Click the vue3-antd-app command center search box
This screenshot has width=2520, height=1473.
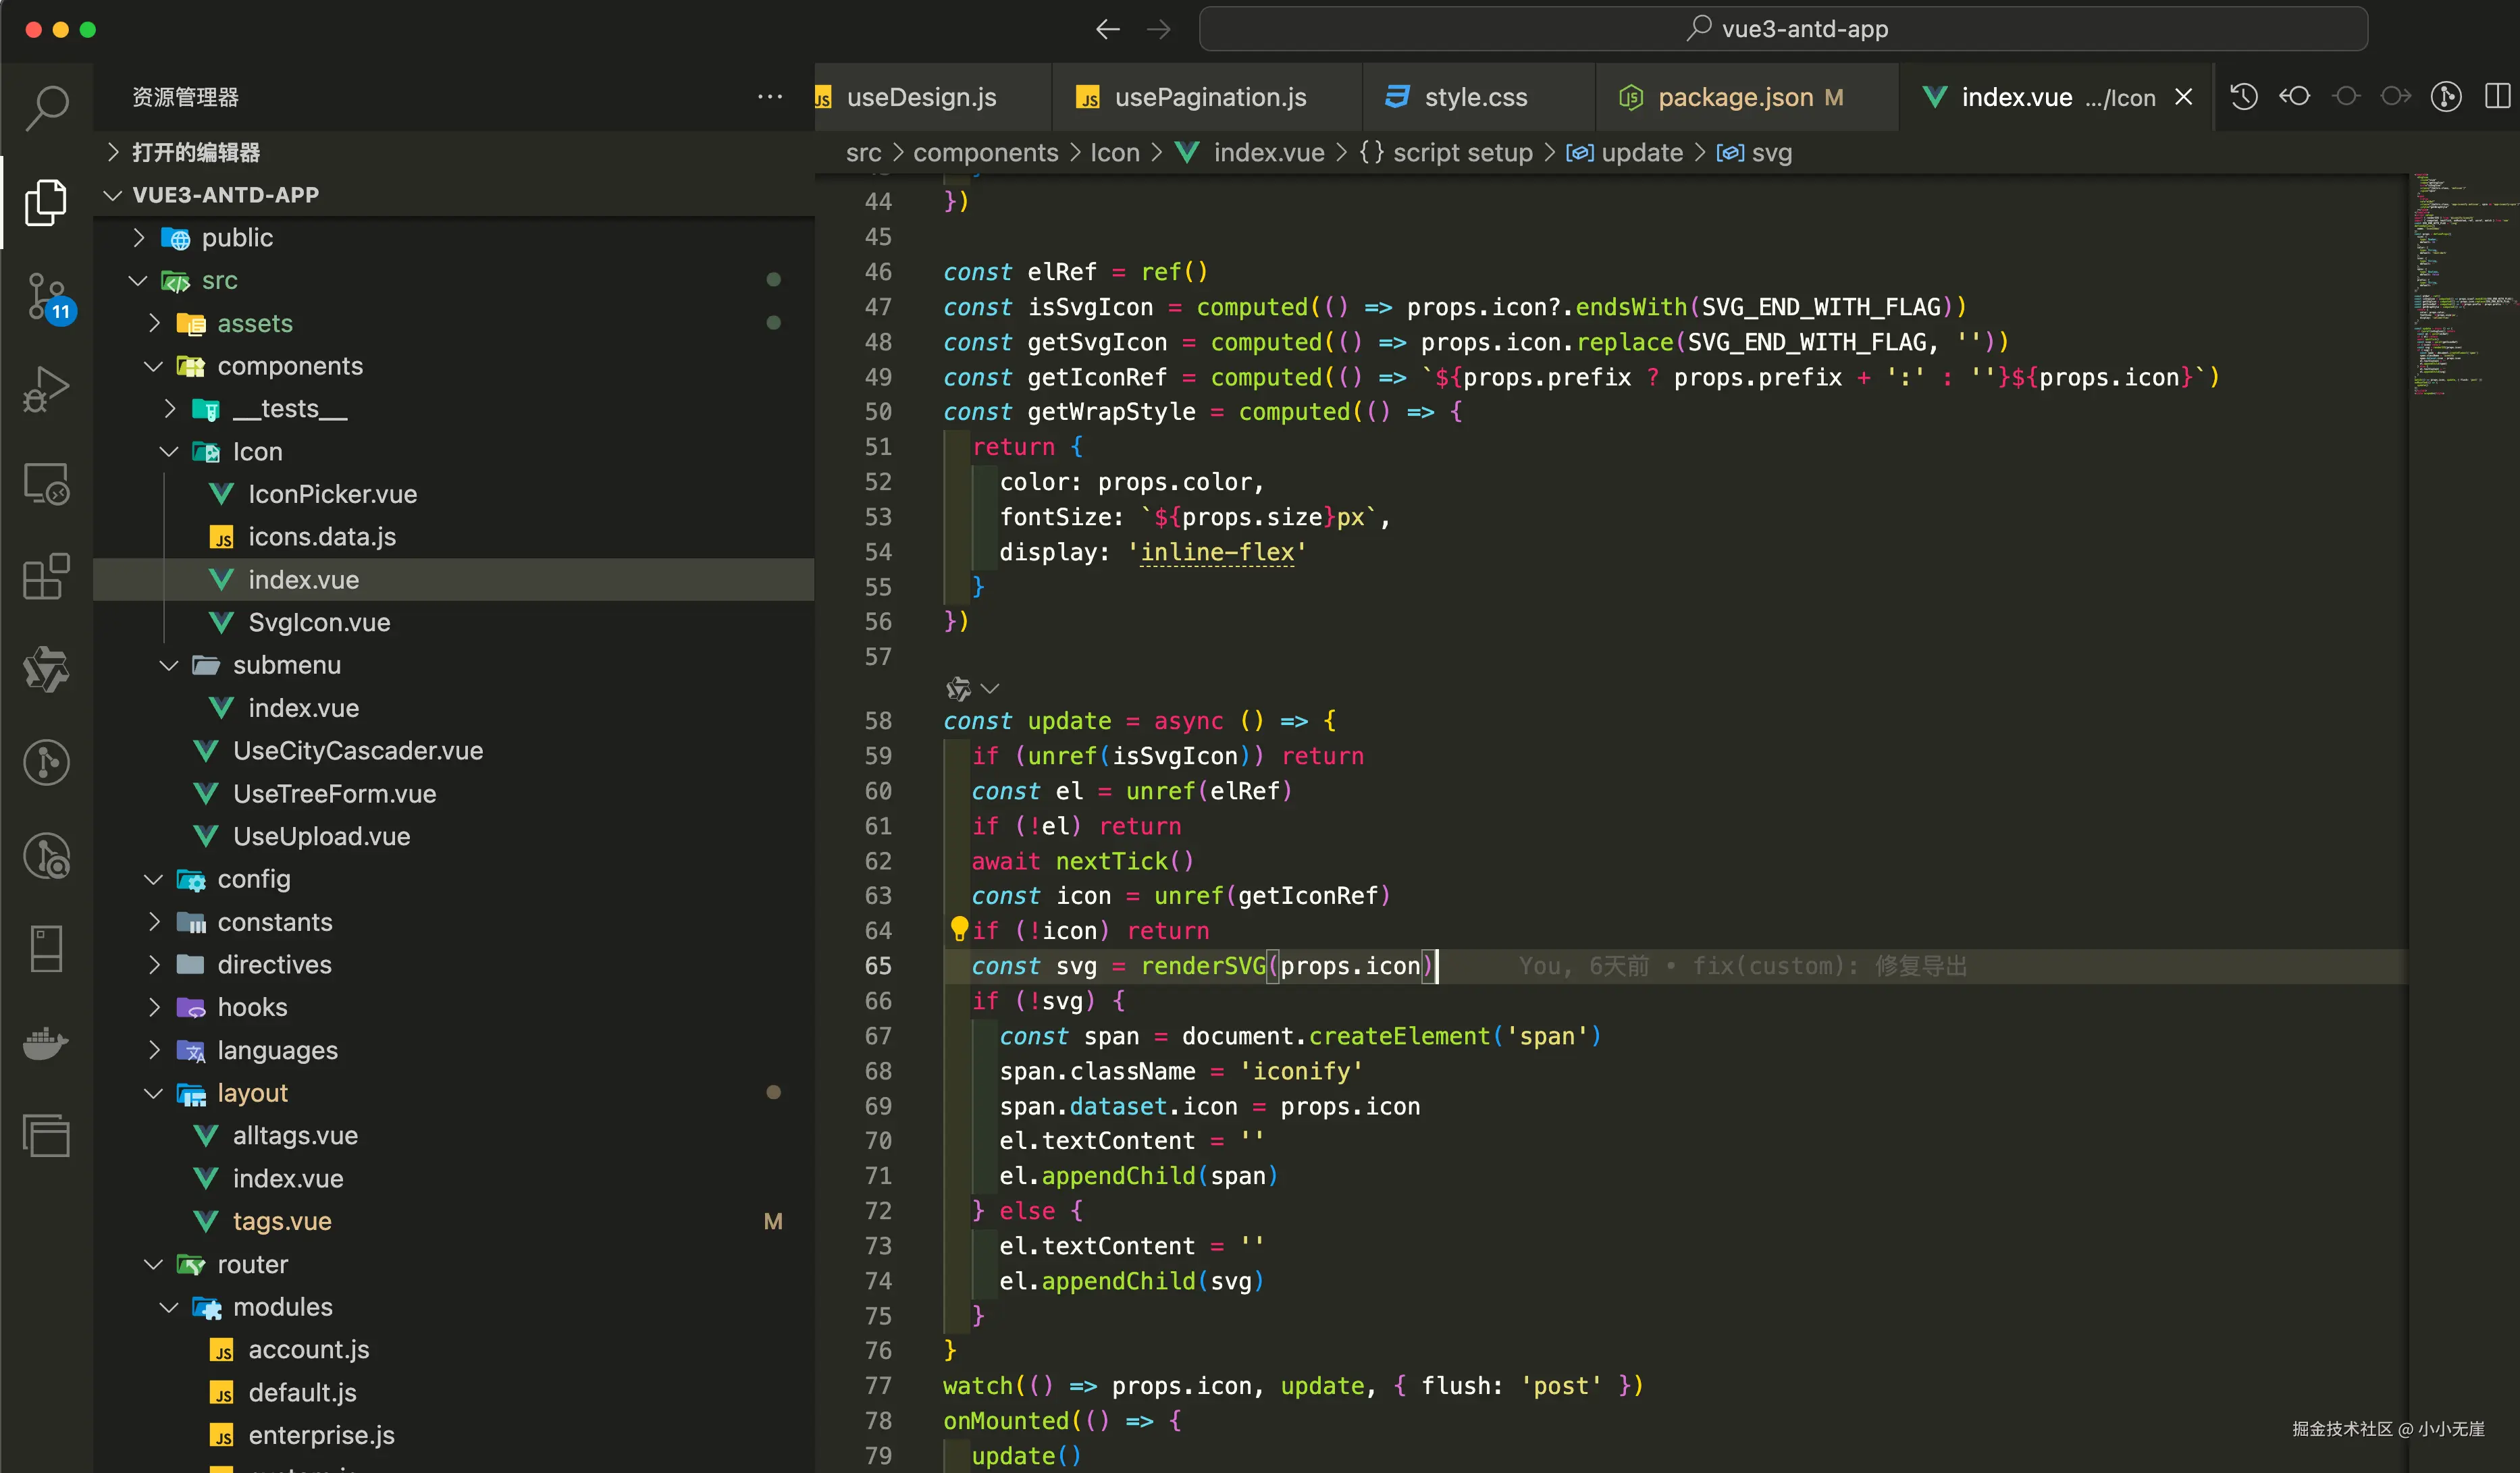[x=1783, y=29]
